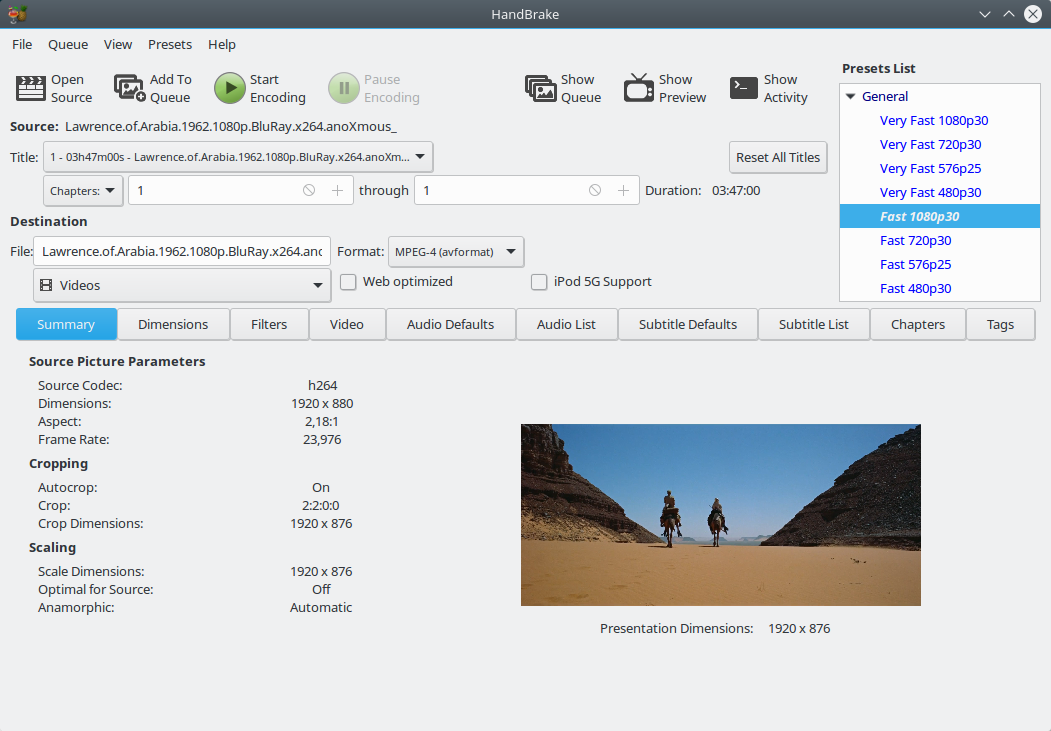Click the Add To Queue icon
Image resolution: width=1051 pixels, height=731 pixels.
[x=129, y=88]
